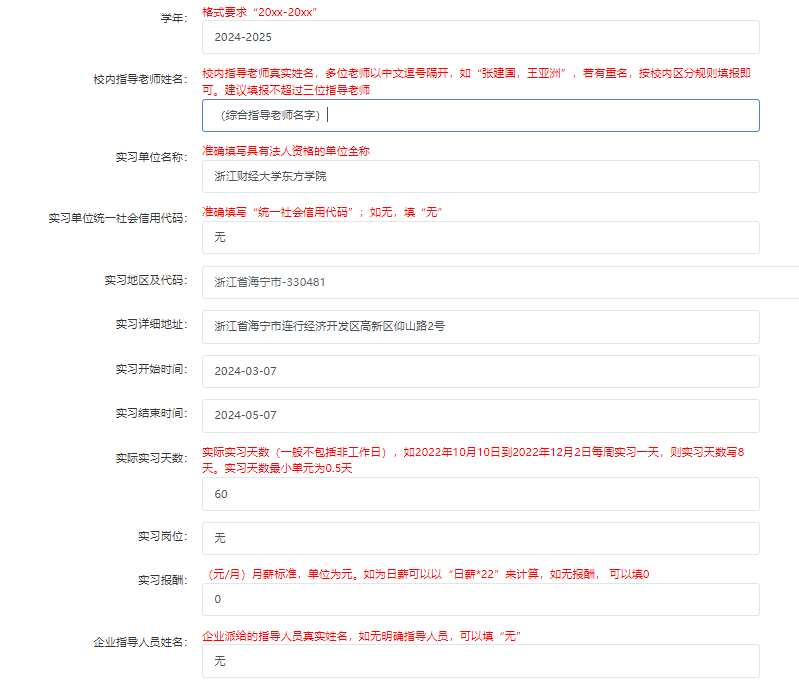The height and width of the screenshot is (683, 799).
Task: Click the 学年 field label
Action: [x=174, y=19]
